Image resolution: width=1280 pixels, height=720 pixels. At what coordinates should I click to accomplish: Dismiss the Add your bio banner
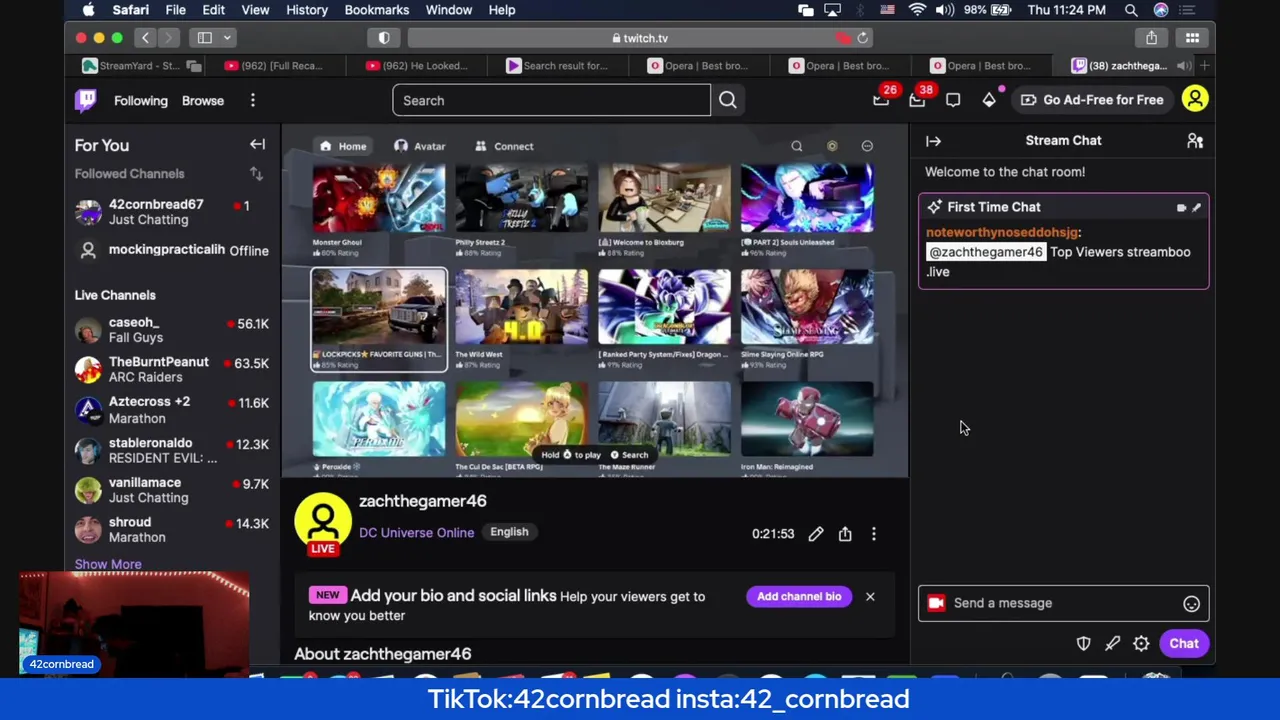click(x=870, y=596)
